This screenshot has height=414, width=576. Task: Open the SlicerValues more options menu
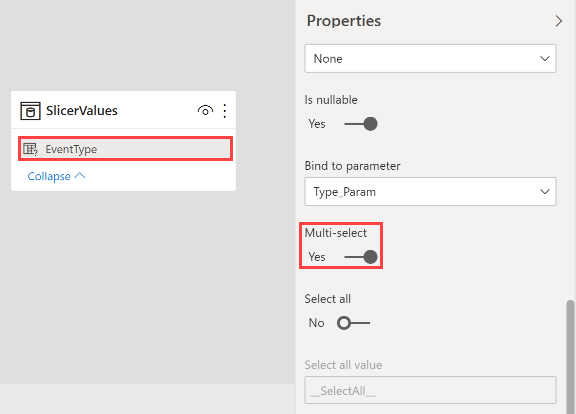click(x=224, y=111)
